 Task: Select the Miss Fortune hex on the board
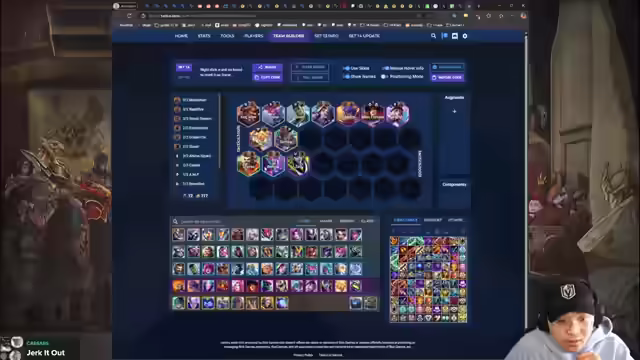373,114
